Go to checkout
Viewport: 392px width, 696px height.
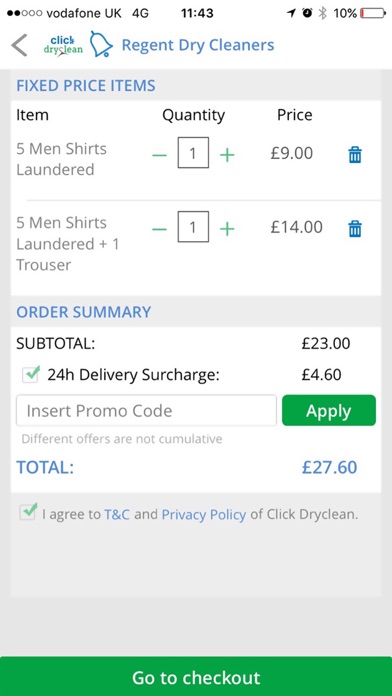point(196,676)
